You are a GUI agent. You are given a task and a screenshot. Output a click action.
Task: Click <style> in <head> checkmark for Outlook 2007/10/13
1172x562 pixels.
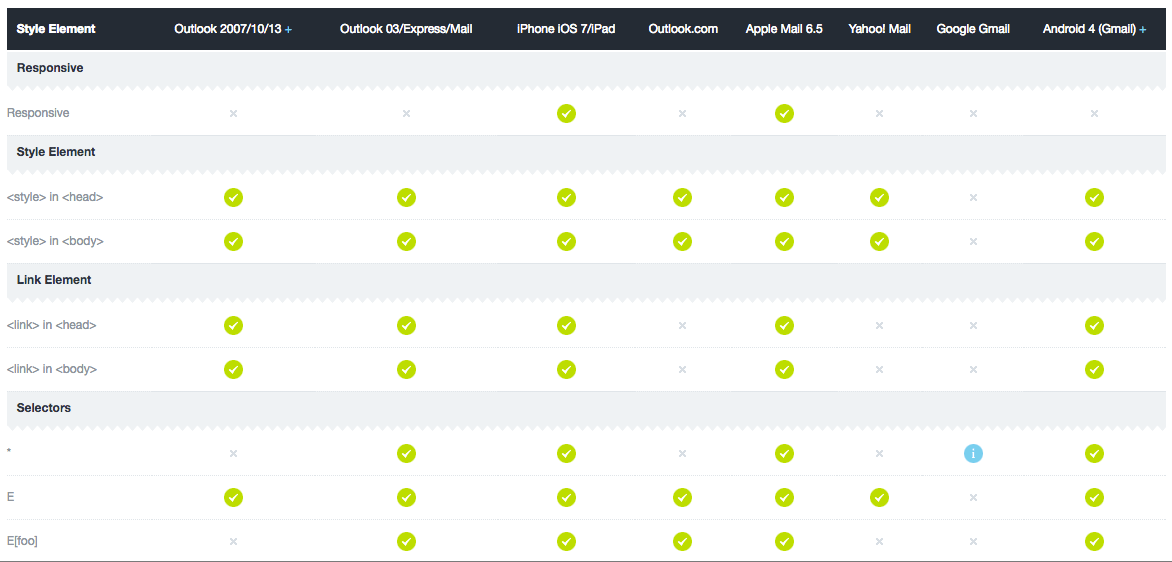pos(233,197)
